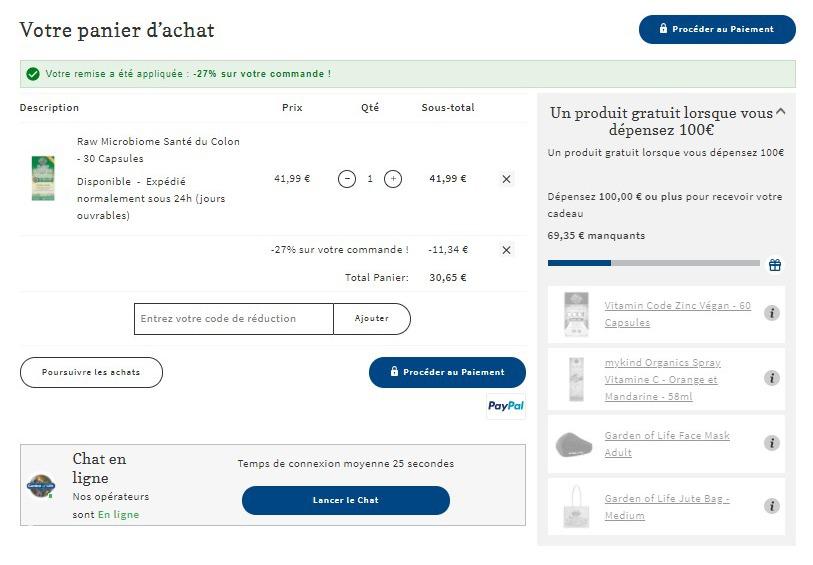Collapse the free product panel chevron
Viewport: 813px width, 565px height.
coord(781,111)
